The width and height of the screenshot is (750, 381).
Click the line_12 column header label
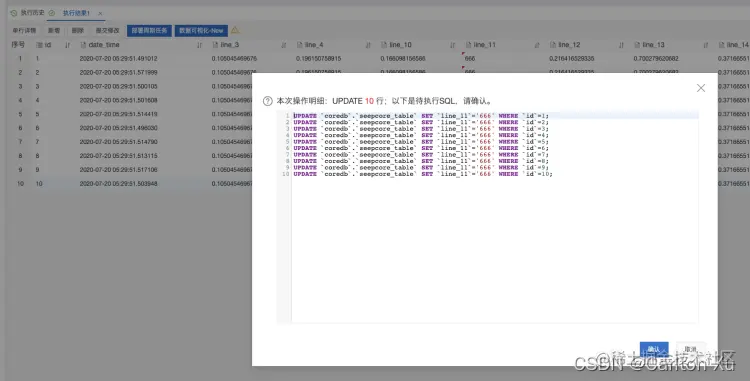coord(569,45)
